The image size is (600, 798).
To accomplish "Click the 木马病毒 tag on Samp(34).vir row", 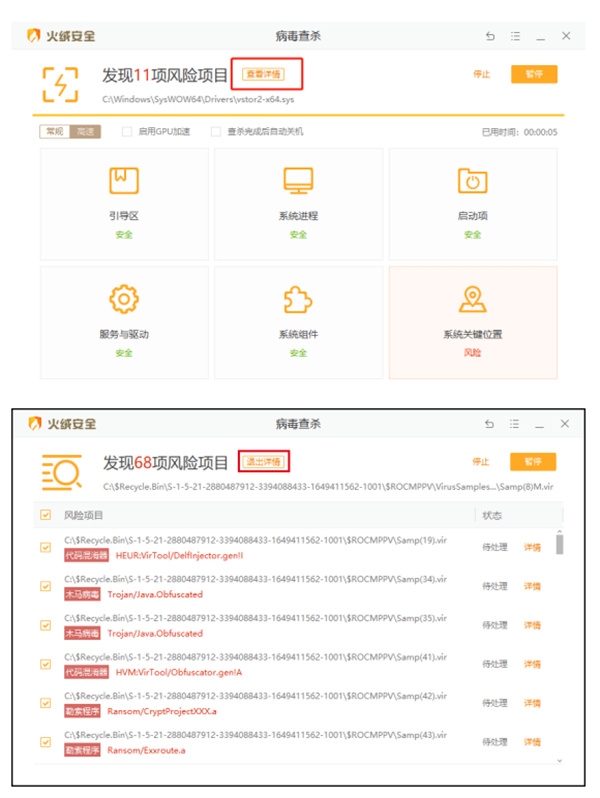I will (82, 594).
